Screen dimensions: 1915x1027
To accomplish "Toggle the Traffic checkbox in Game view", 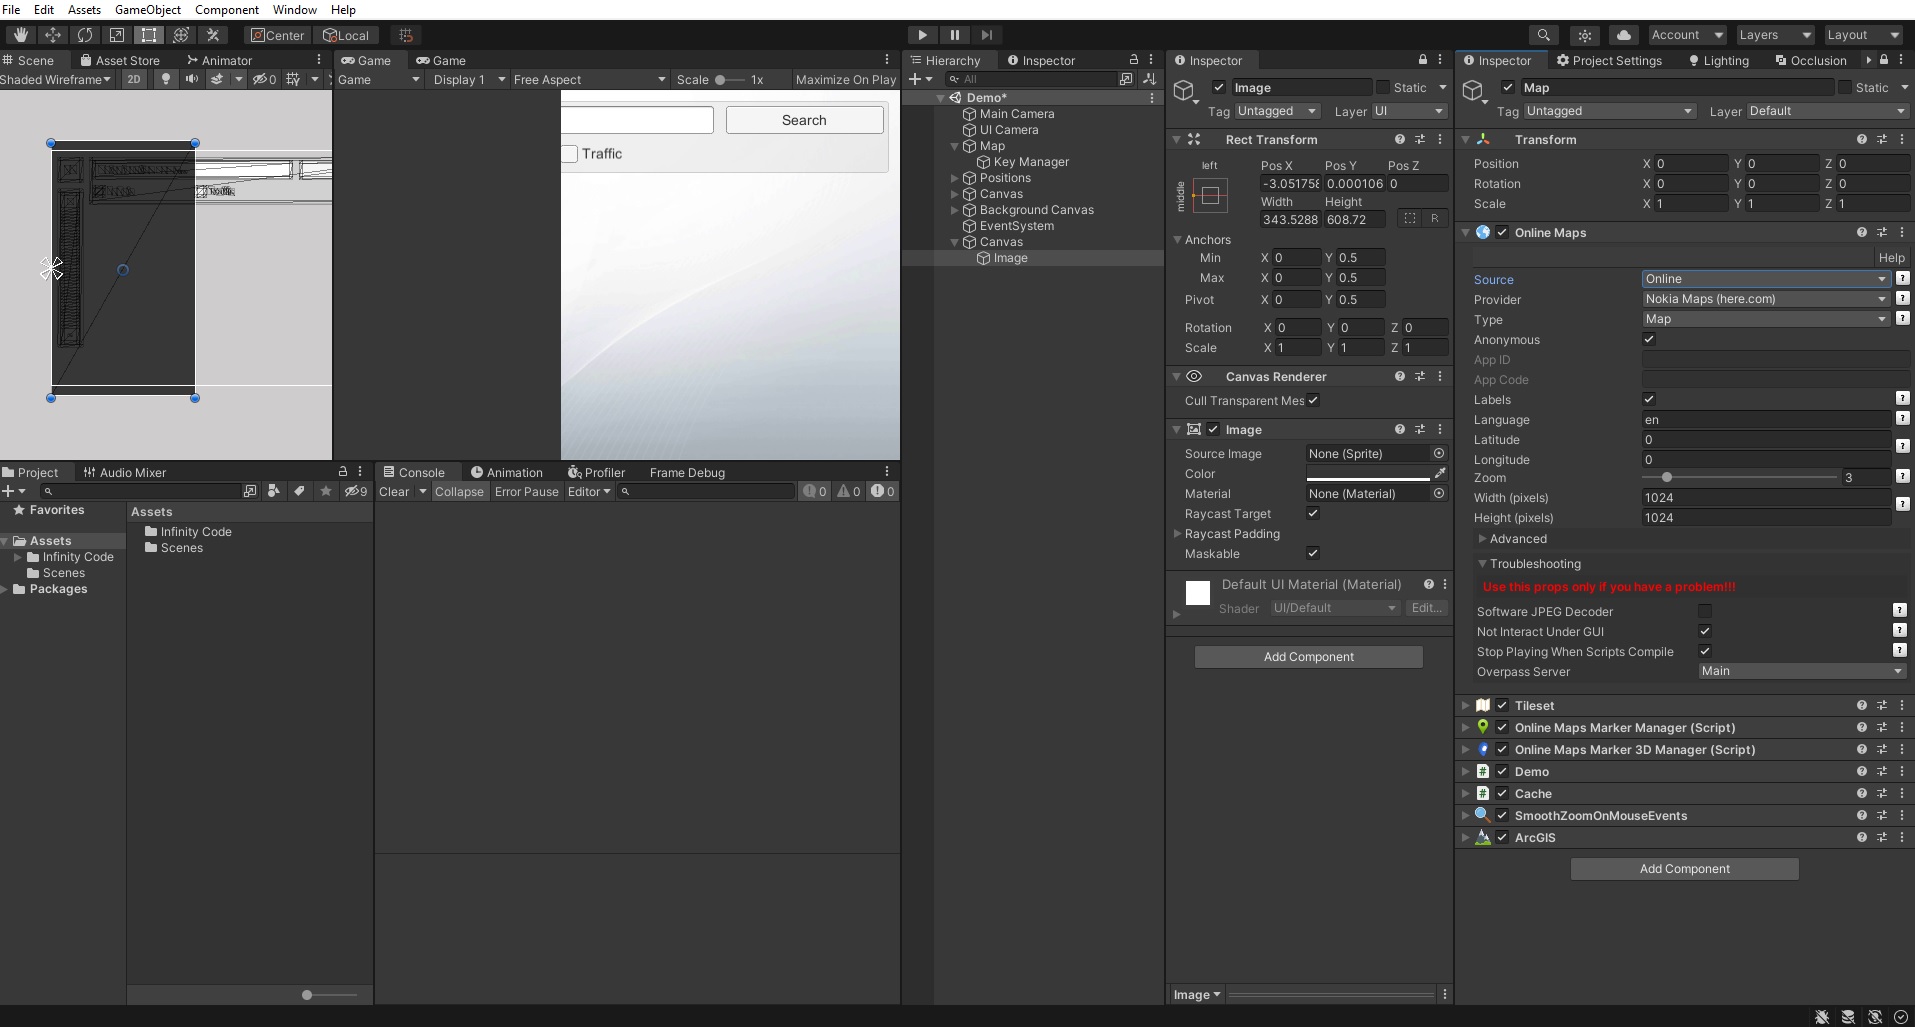I will 569,154.
